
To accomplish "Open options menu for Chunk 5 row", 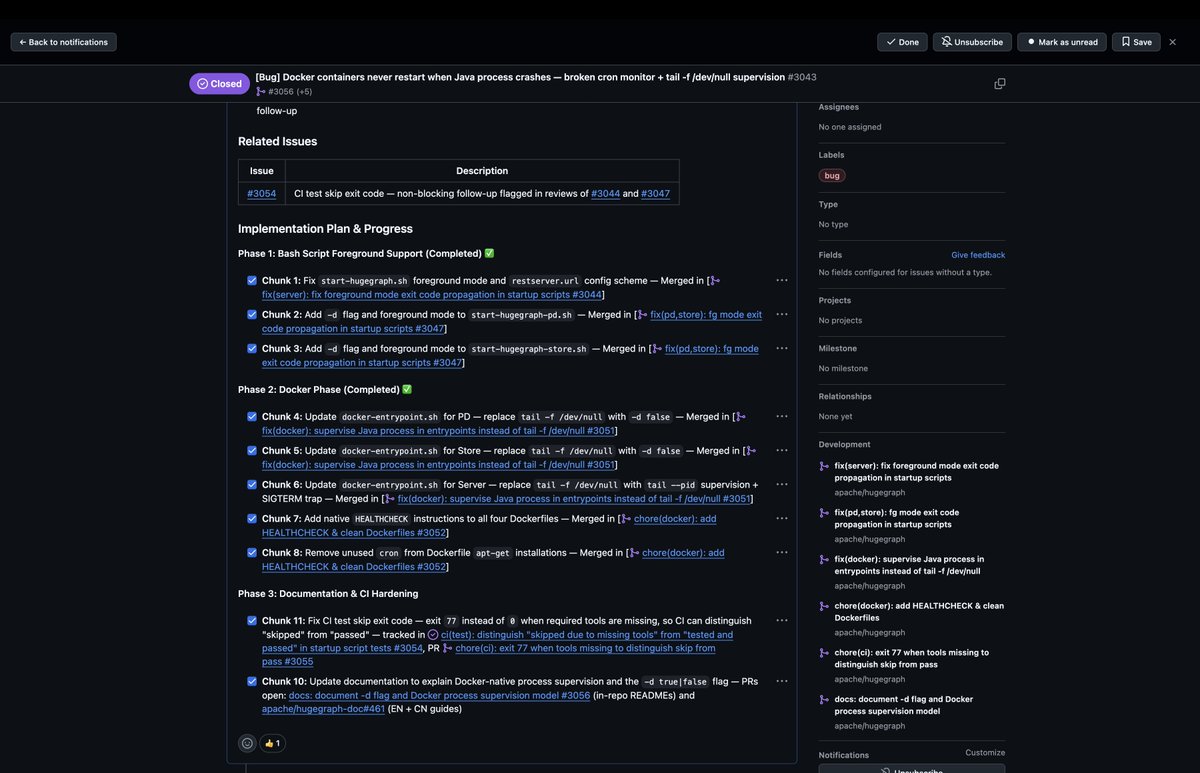I will (781, 451).
